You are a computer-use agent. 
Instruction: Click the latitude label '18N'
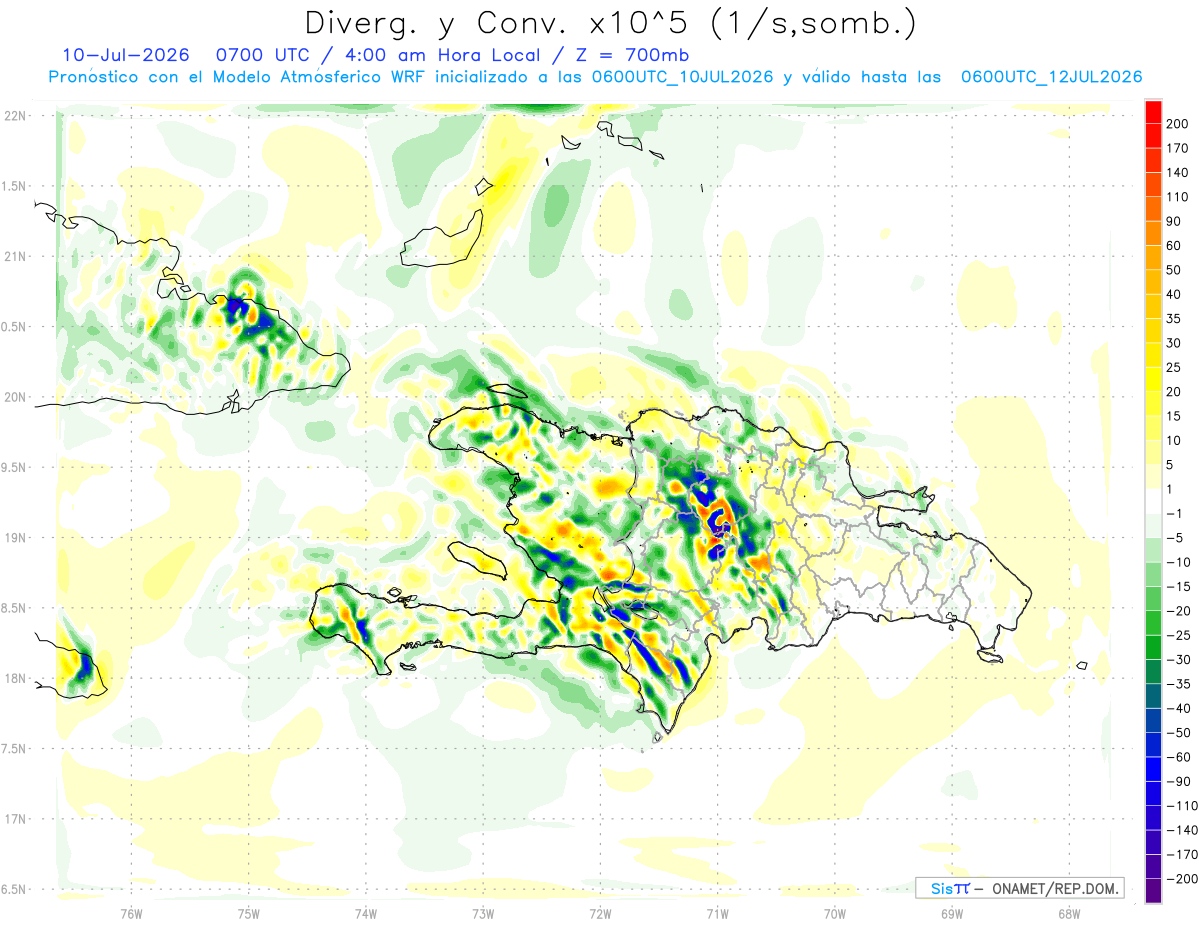[15, 678]
